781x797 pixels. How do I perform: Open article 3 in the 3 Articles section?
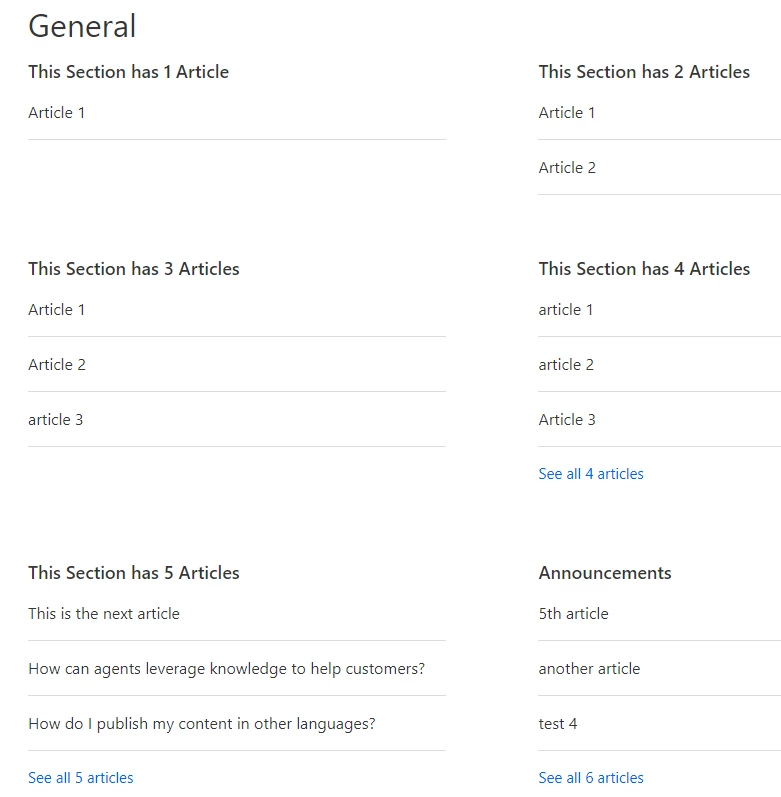pos(56,420)
